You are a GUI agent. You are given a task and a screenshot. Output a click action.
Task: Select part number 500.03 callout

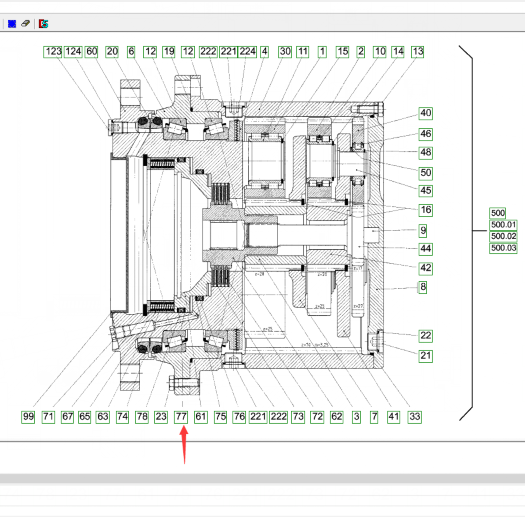503,248
